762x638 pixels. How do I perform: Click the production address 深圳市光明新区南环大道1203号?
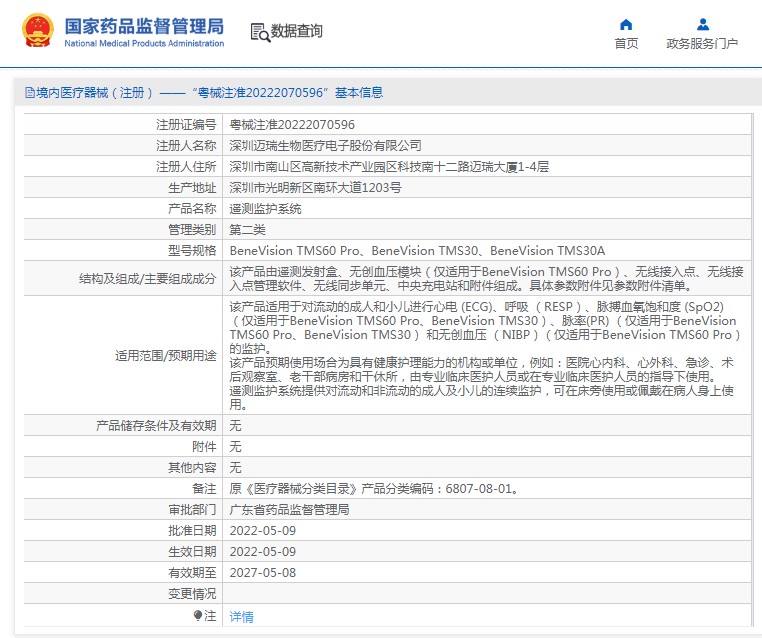pos(315,188)
